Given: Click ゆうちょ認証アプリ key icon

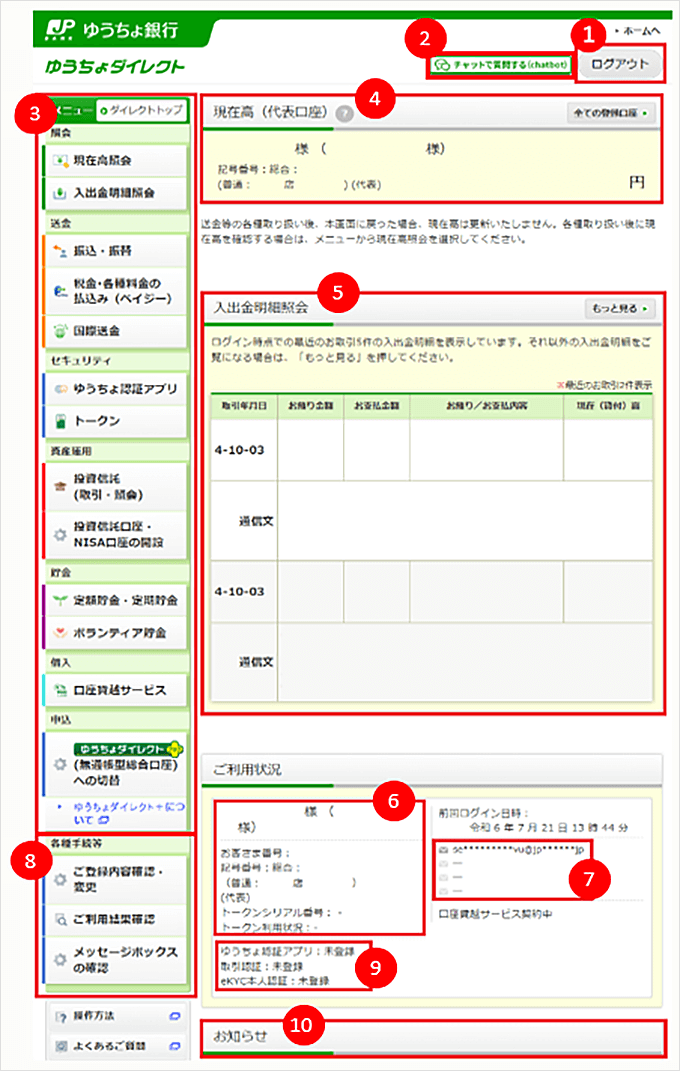Looking at the screenshot, I should tap(61, 389).
